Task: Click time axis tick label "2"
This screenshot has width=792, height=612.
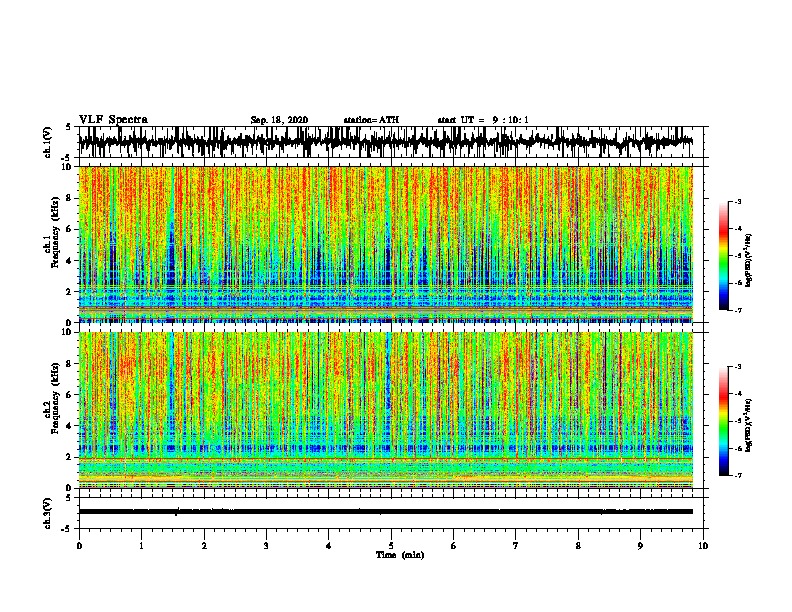Action: 204,546
